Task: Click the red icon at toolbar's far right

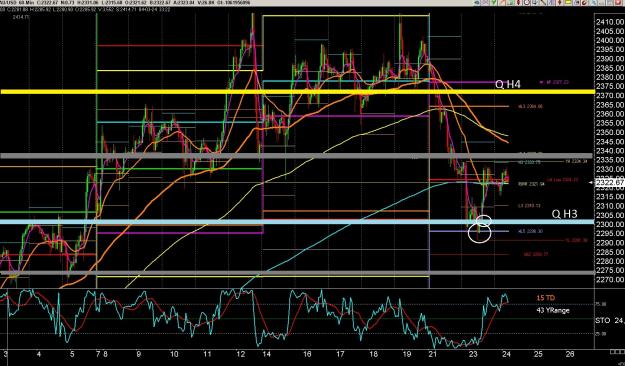Action: point(618,2)
